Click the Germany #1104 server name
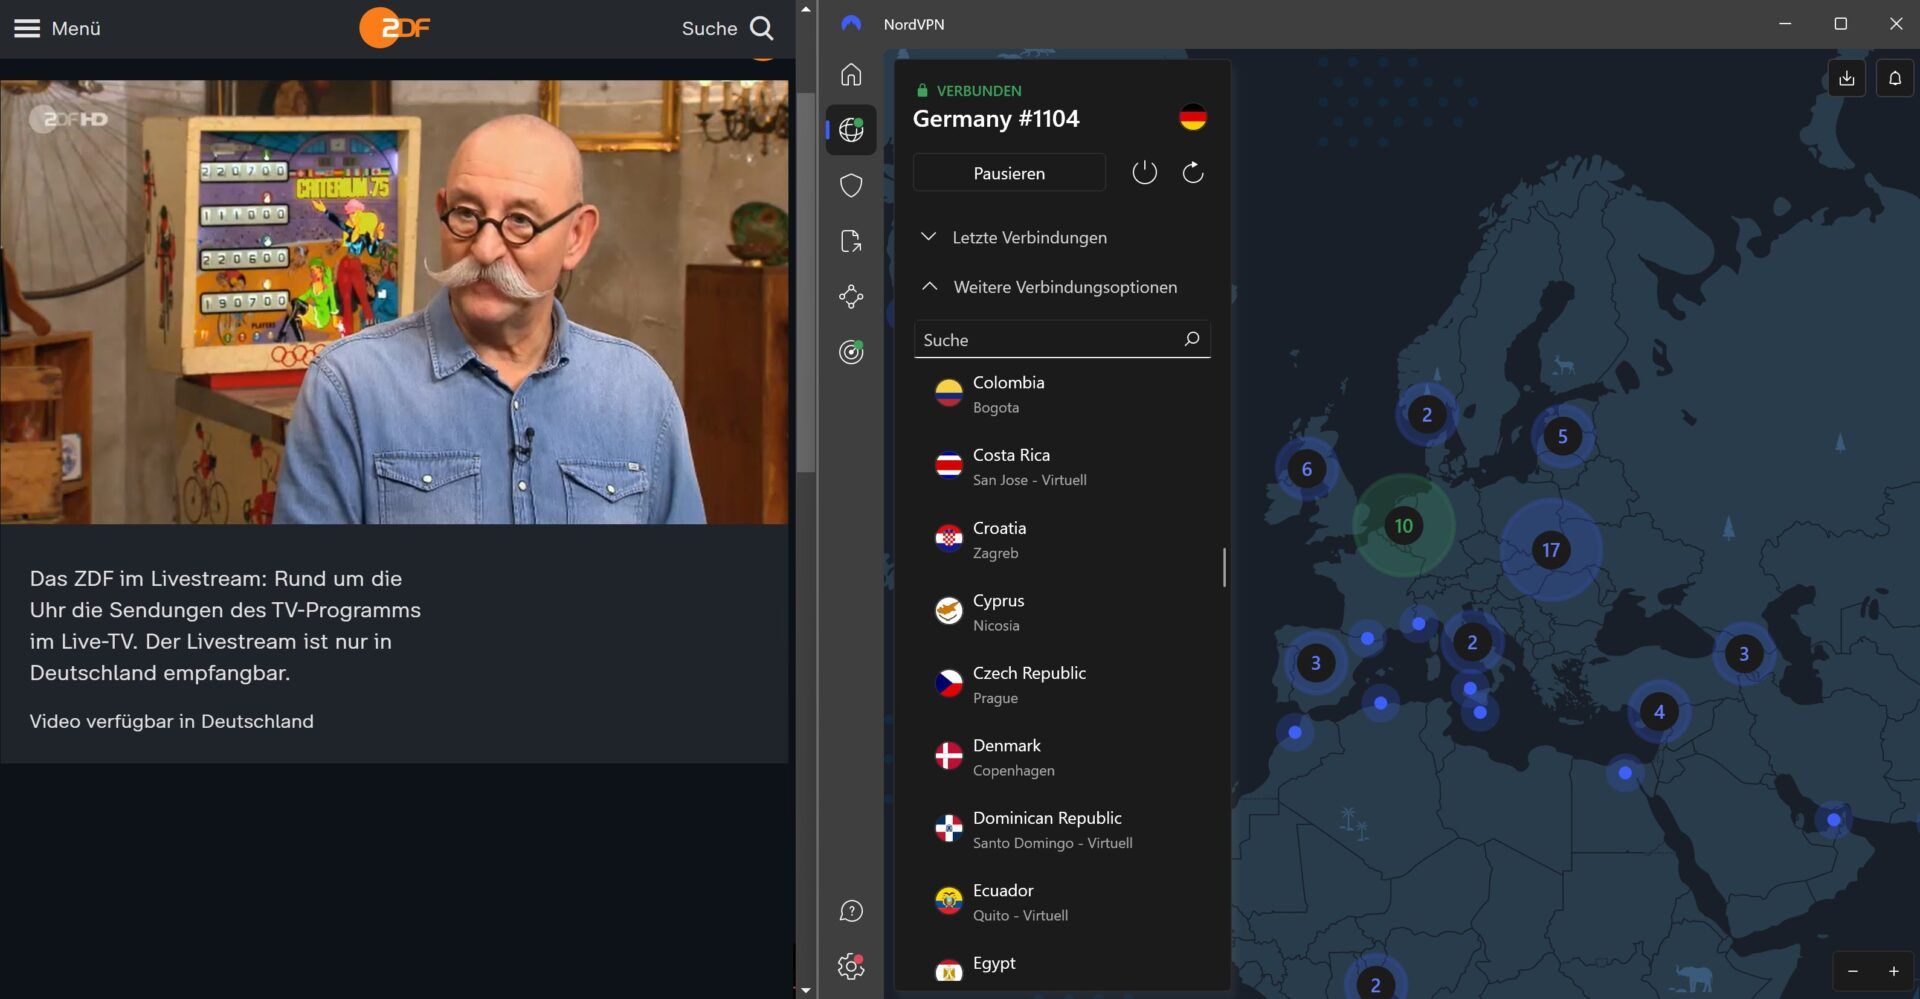 (x=996, y=119)
